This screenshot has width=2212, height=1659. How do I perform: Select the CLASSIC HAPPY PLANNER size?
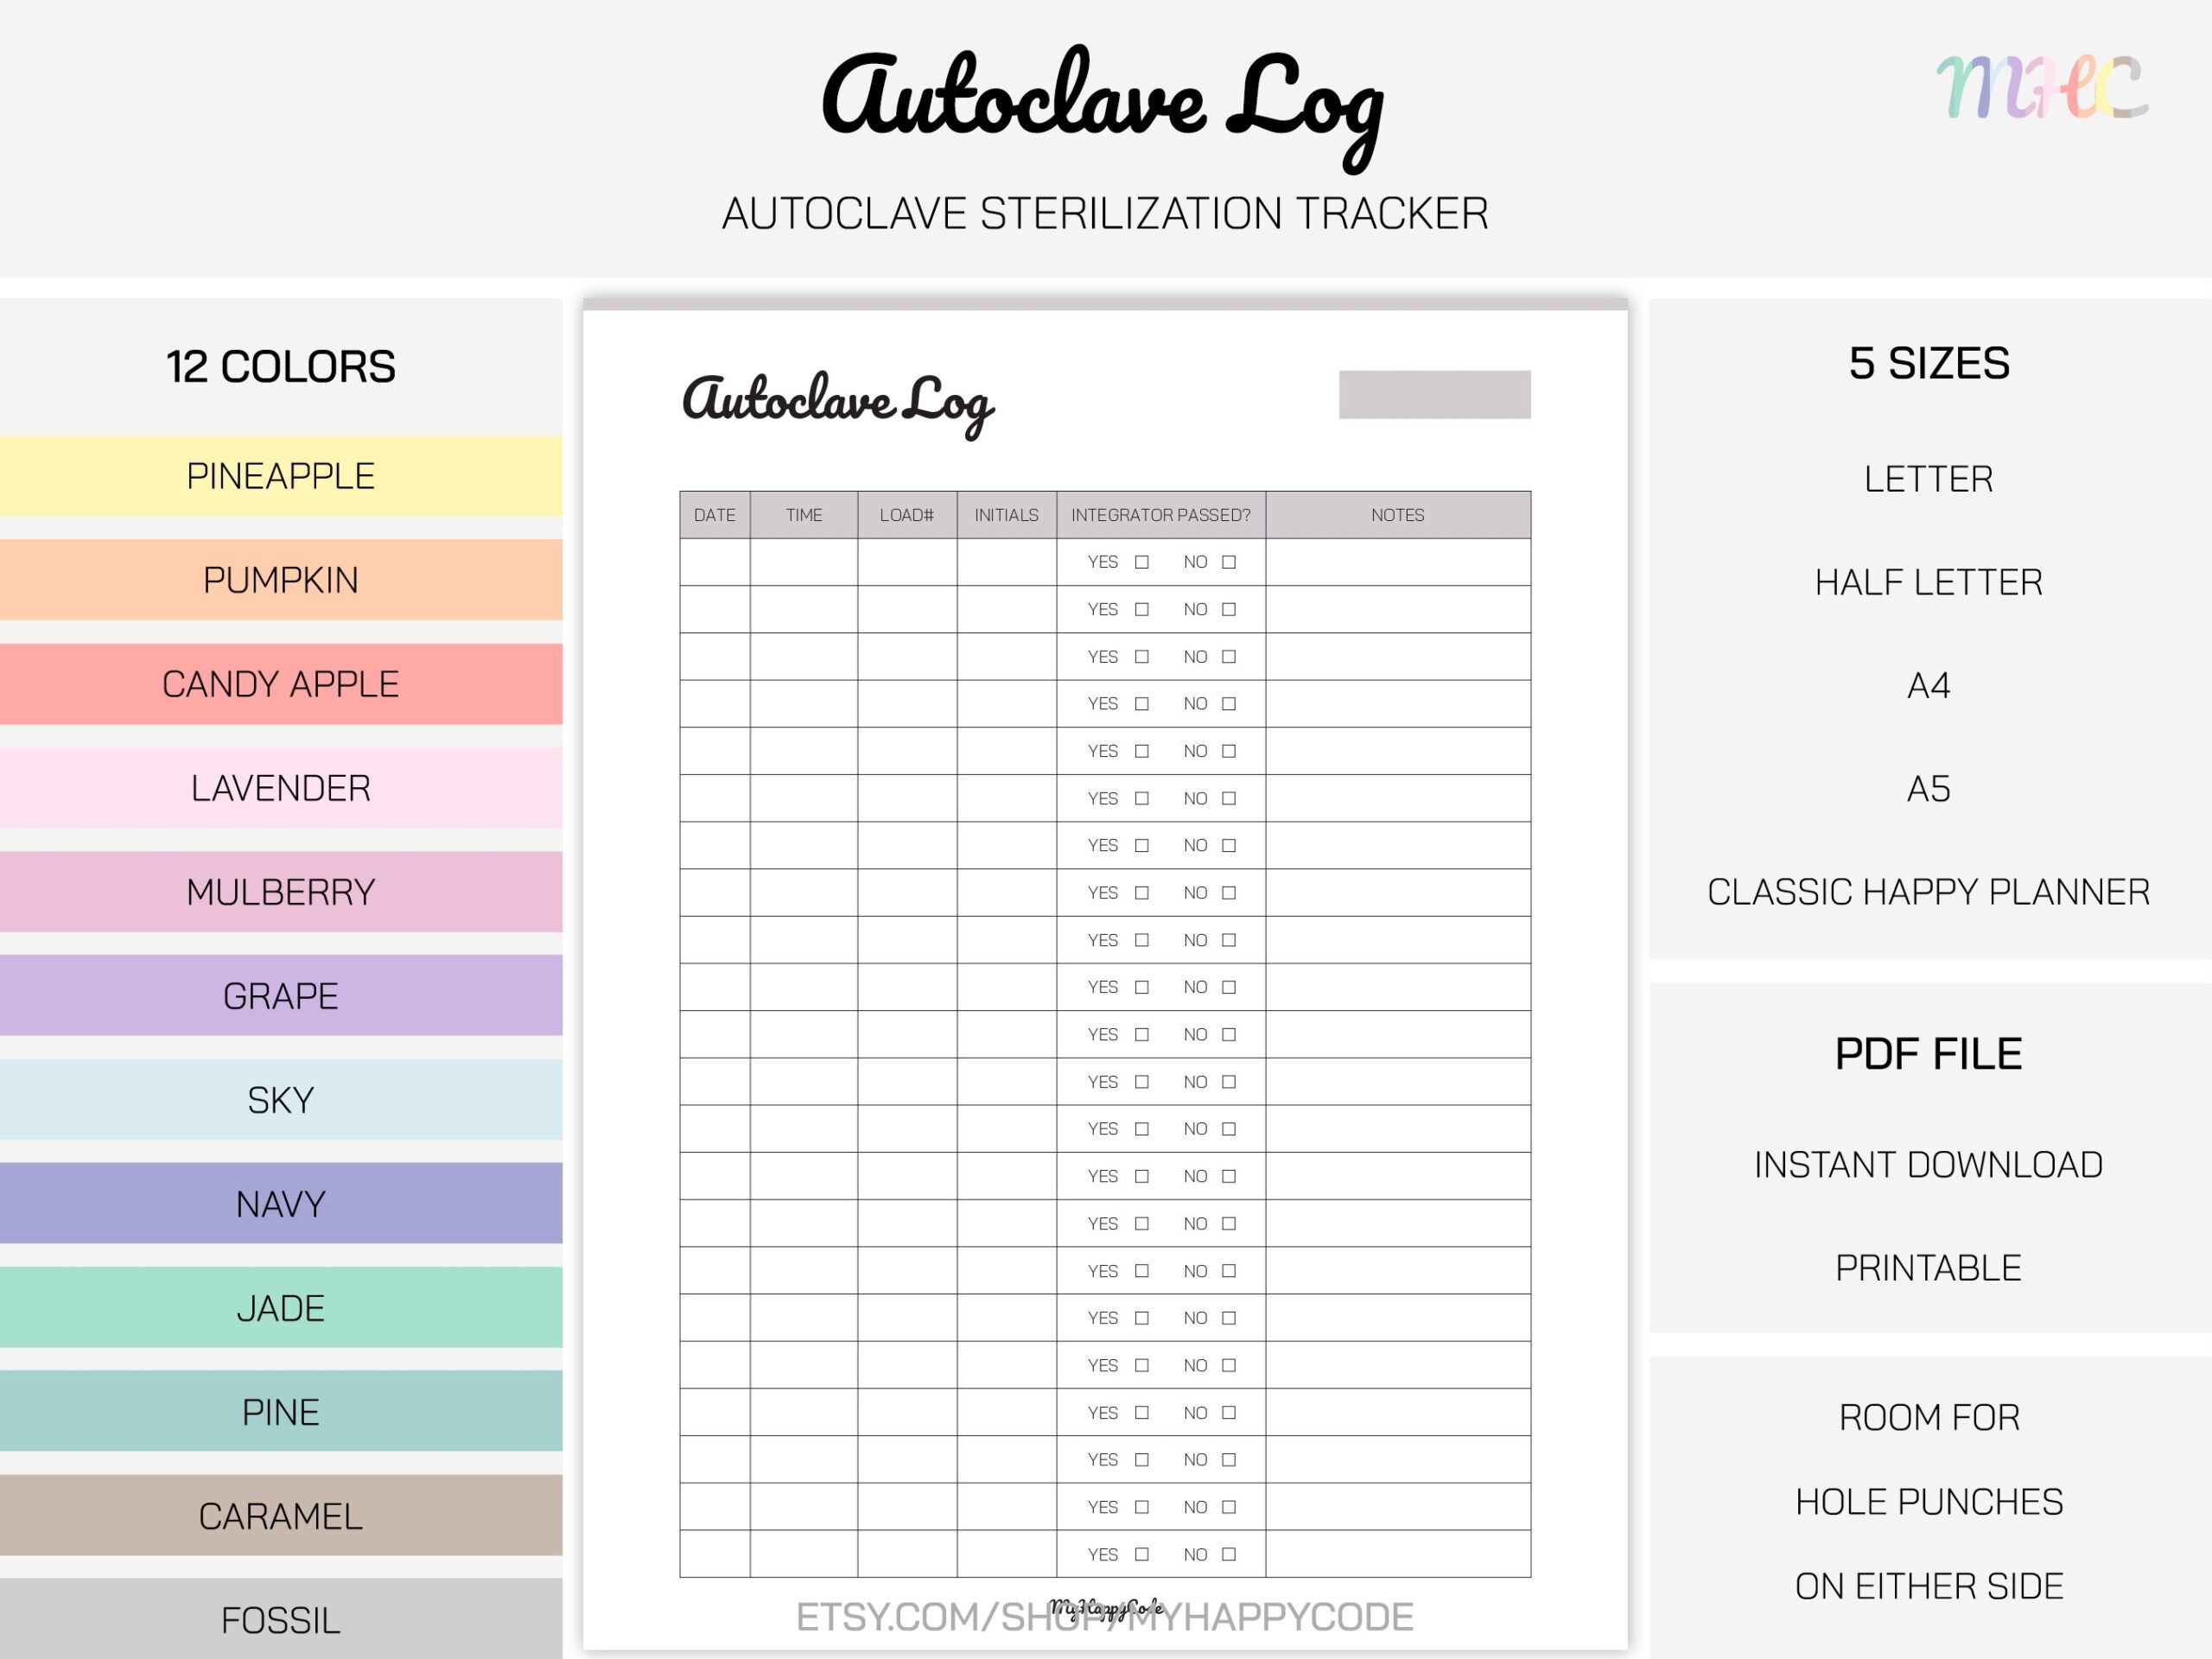point(1928,892)
